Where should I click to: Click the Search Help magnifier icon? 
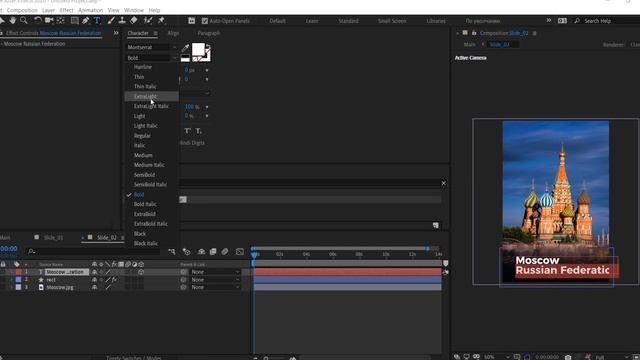click(577, 21)
